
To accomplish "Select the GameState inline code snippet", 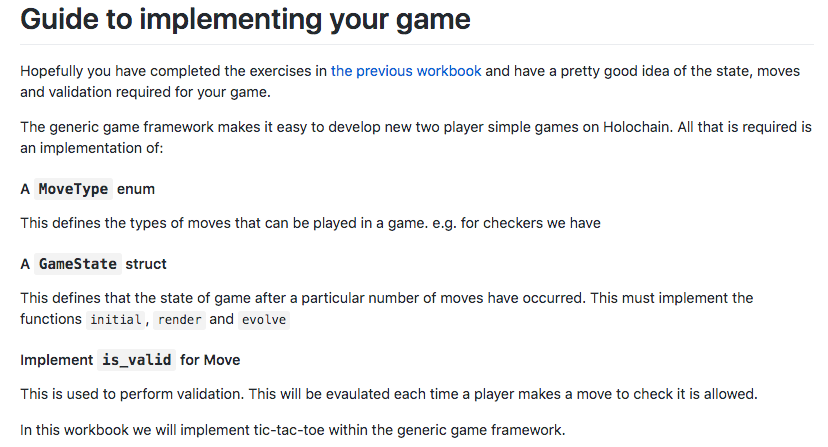I will point(78,264).
